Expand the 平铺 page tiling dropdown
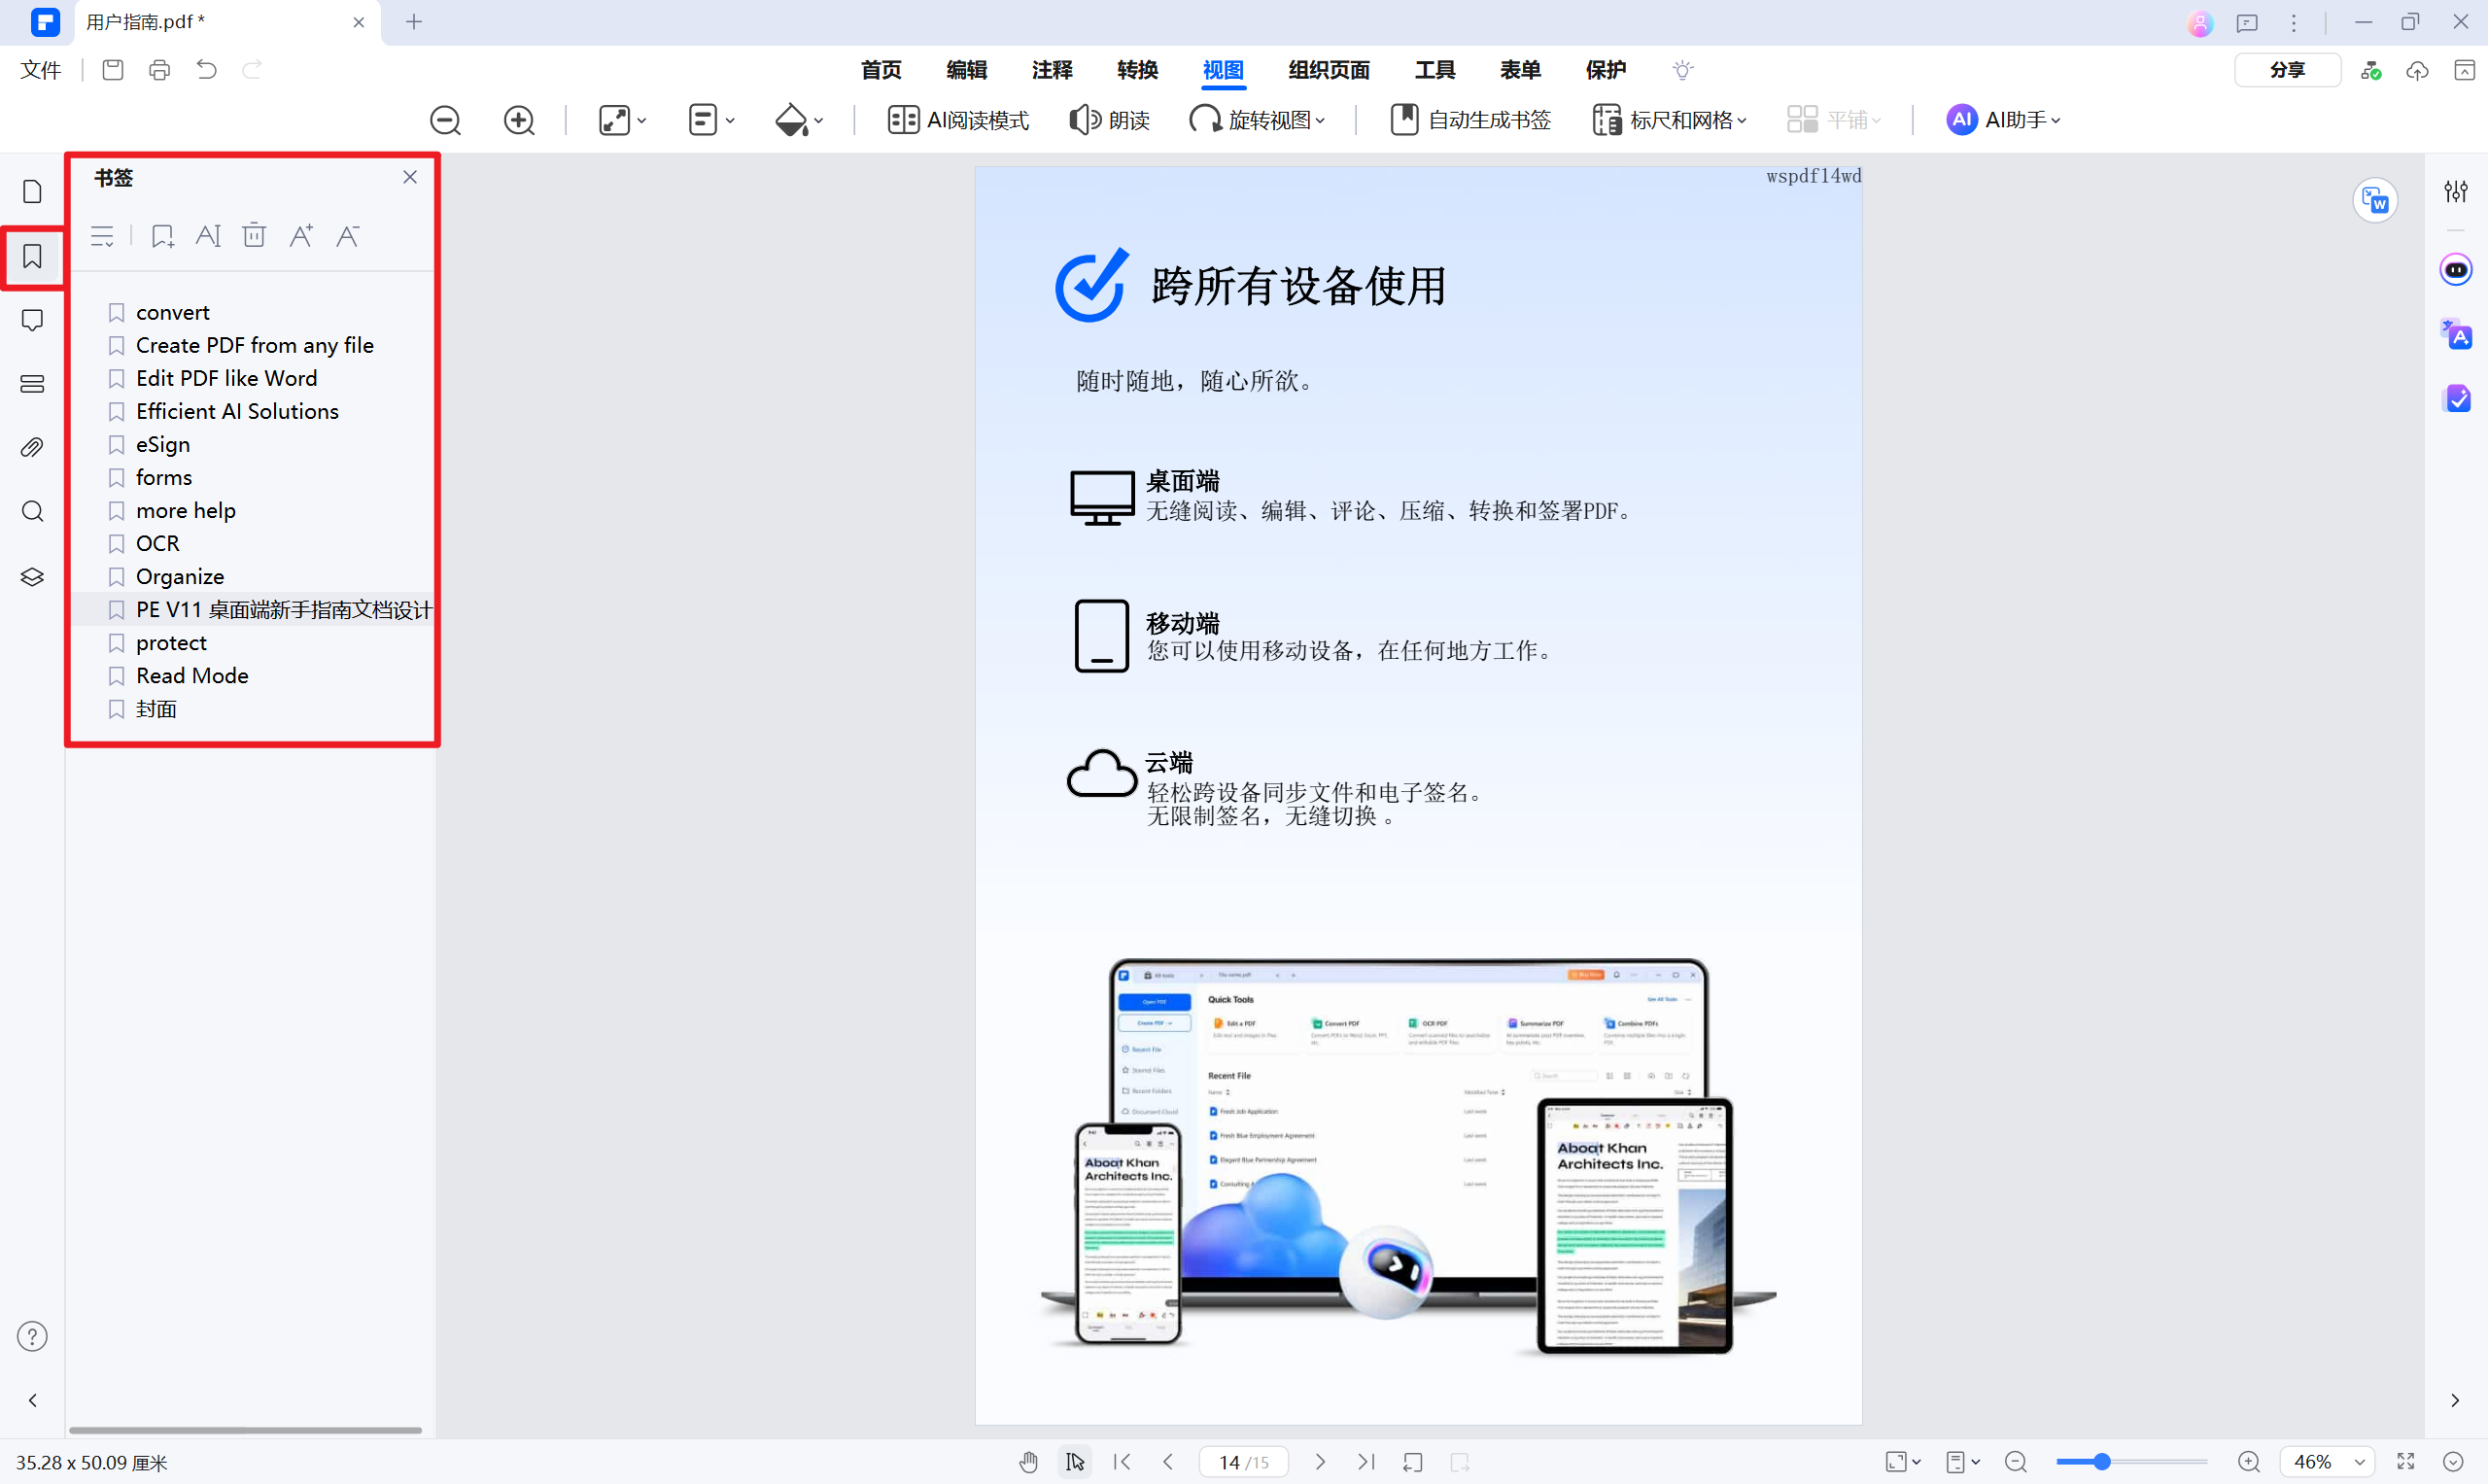The image size is (2488, 1484). (1834, 119)
